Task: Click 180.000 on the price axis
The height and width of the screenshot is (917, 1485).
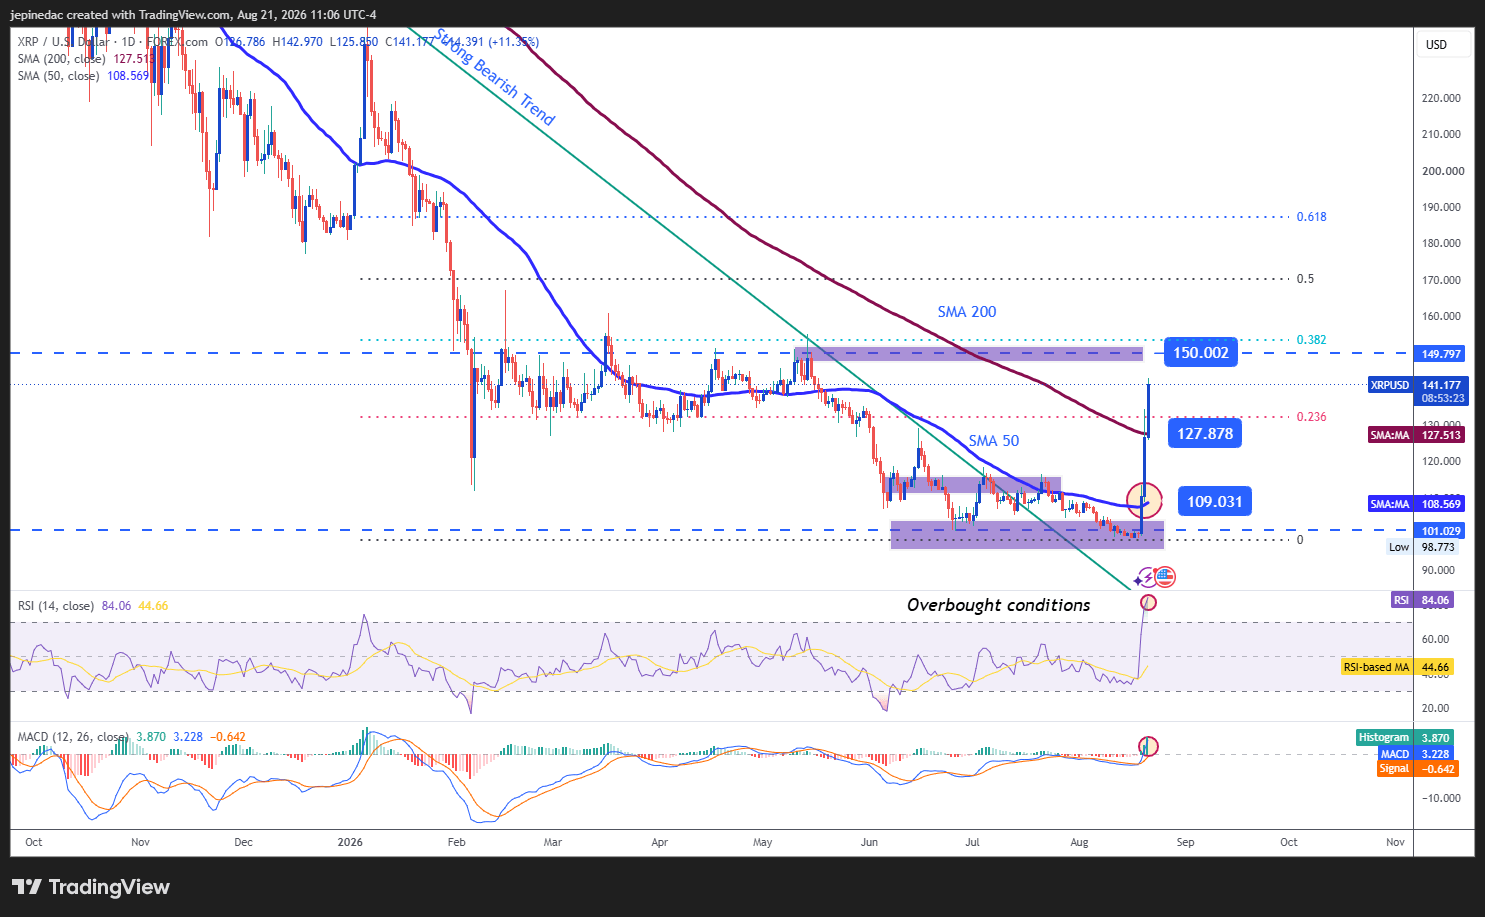Action: (x=1441, y=243)
